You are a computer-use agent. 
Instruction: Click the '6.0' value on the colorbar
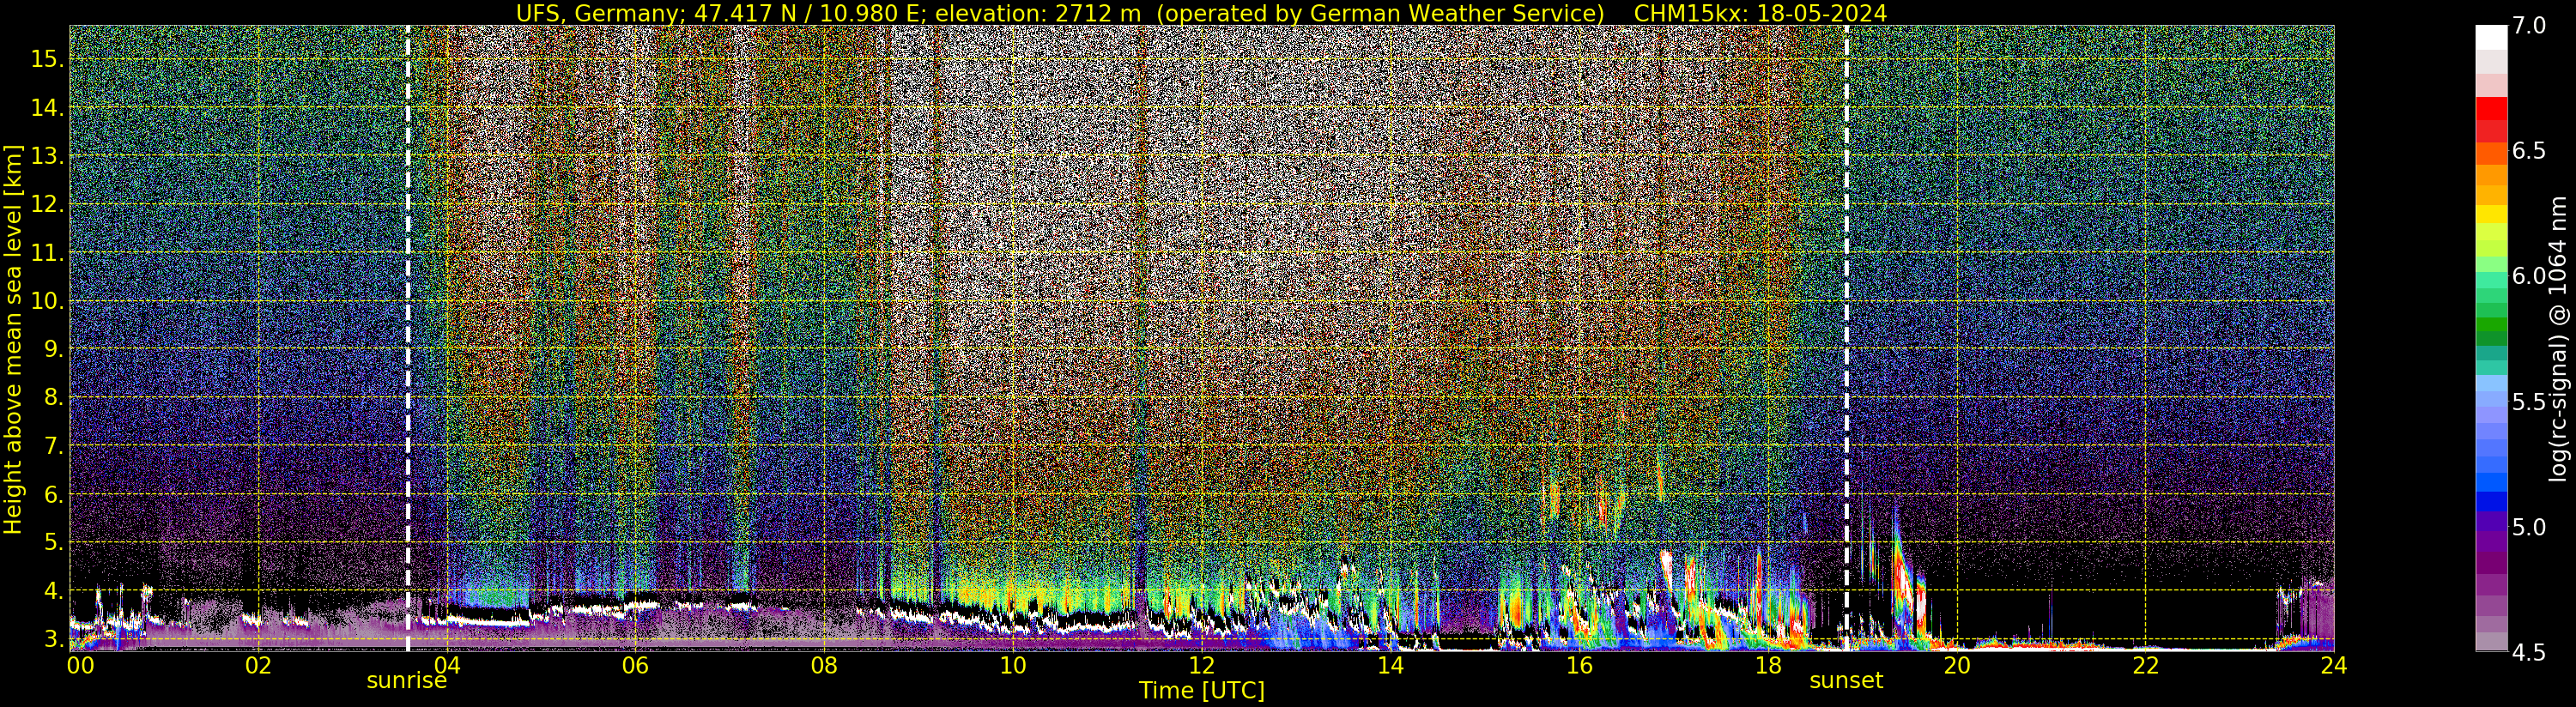click(2529, 276)
